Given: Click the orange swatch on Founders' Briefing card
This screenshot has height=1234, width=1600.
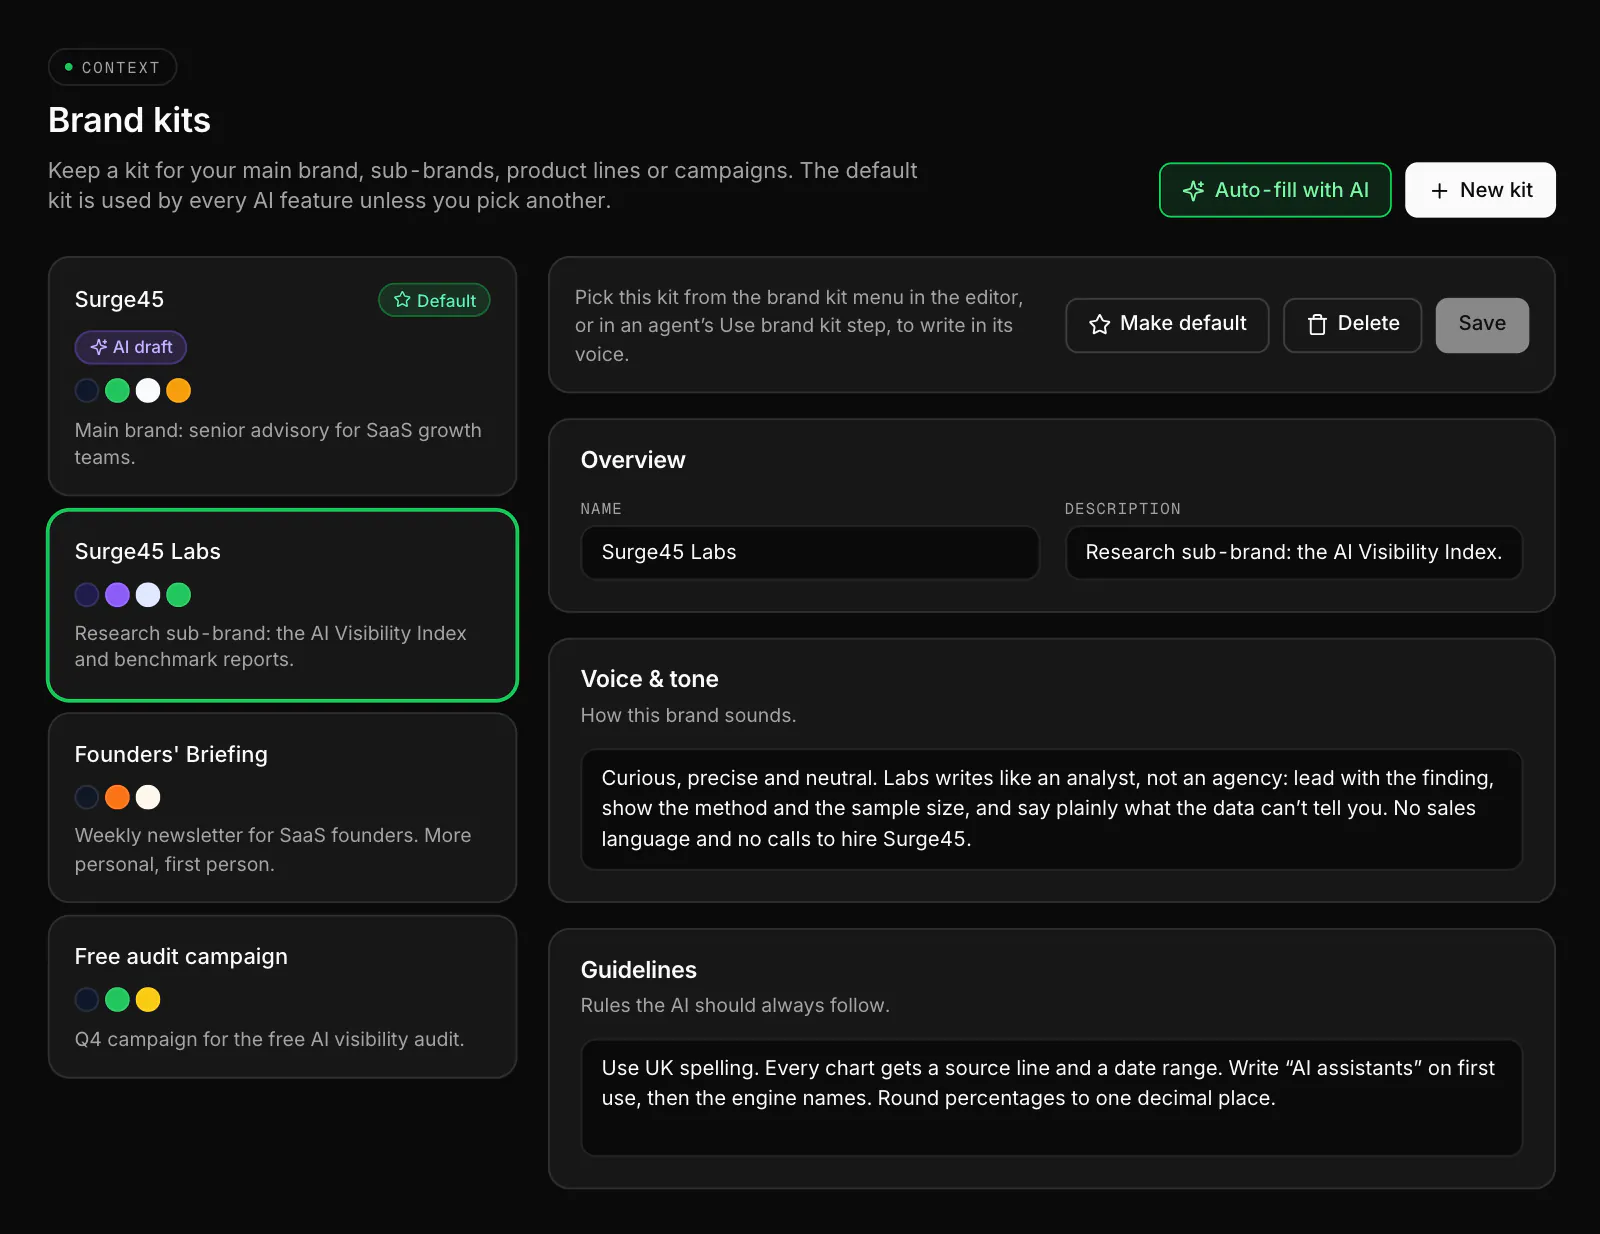Looking at the screenshot, I should point(117,797).
